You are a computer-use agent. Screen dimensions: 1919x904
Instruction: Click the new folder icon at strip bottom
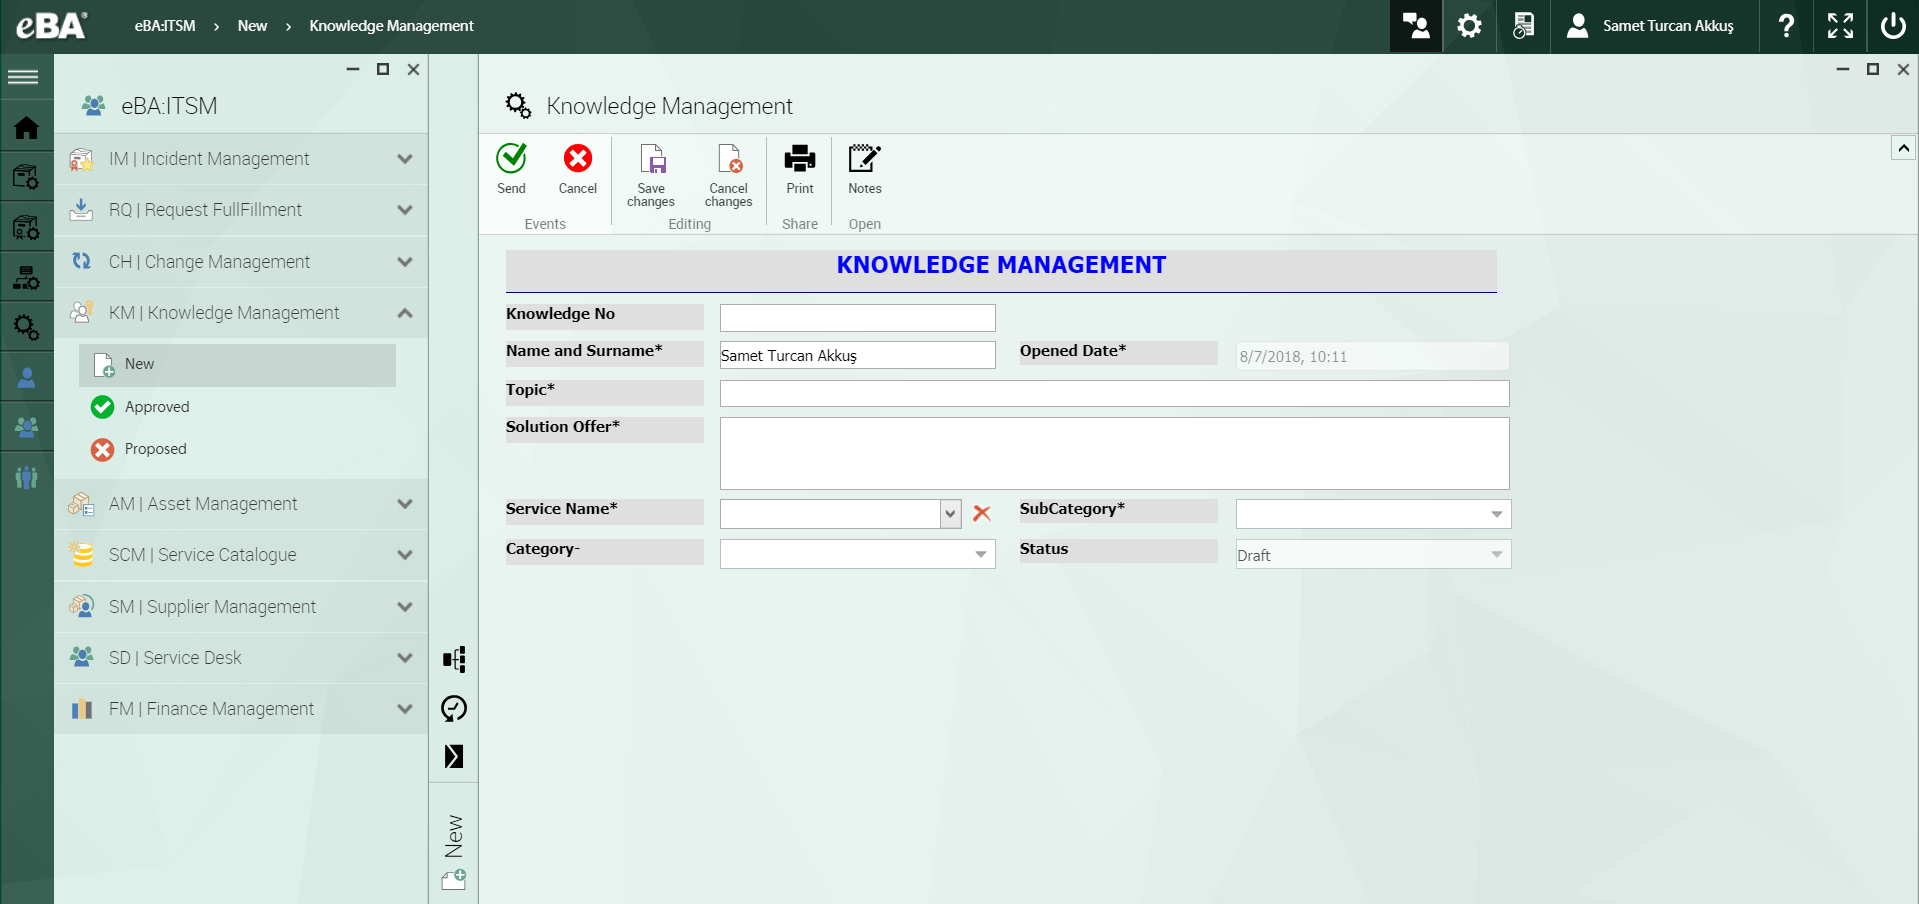pyautogui.click(x=454, y=880)
